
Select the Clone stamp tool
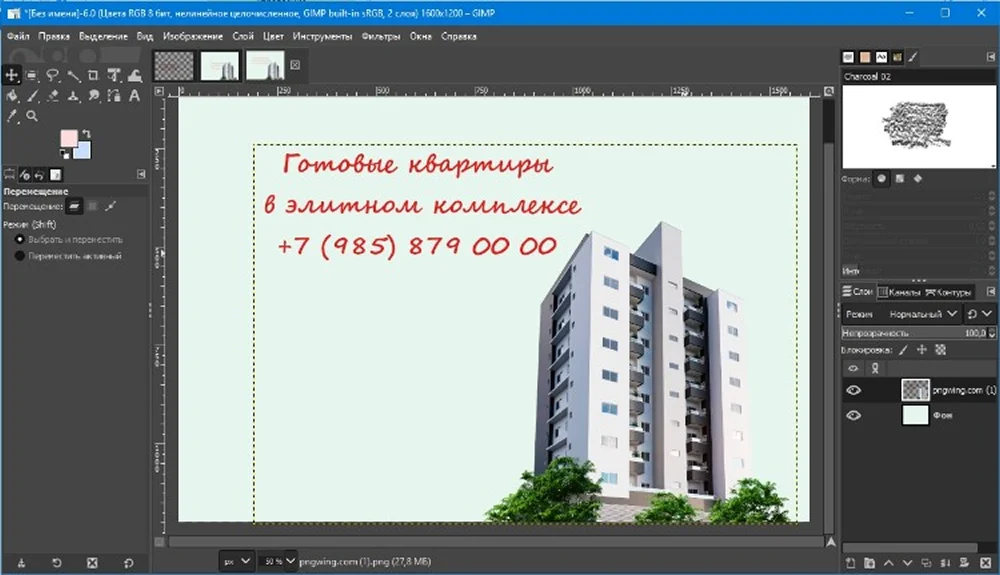(73, 96)
